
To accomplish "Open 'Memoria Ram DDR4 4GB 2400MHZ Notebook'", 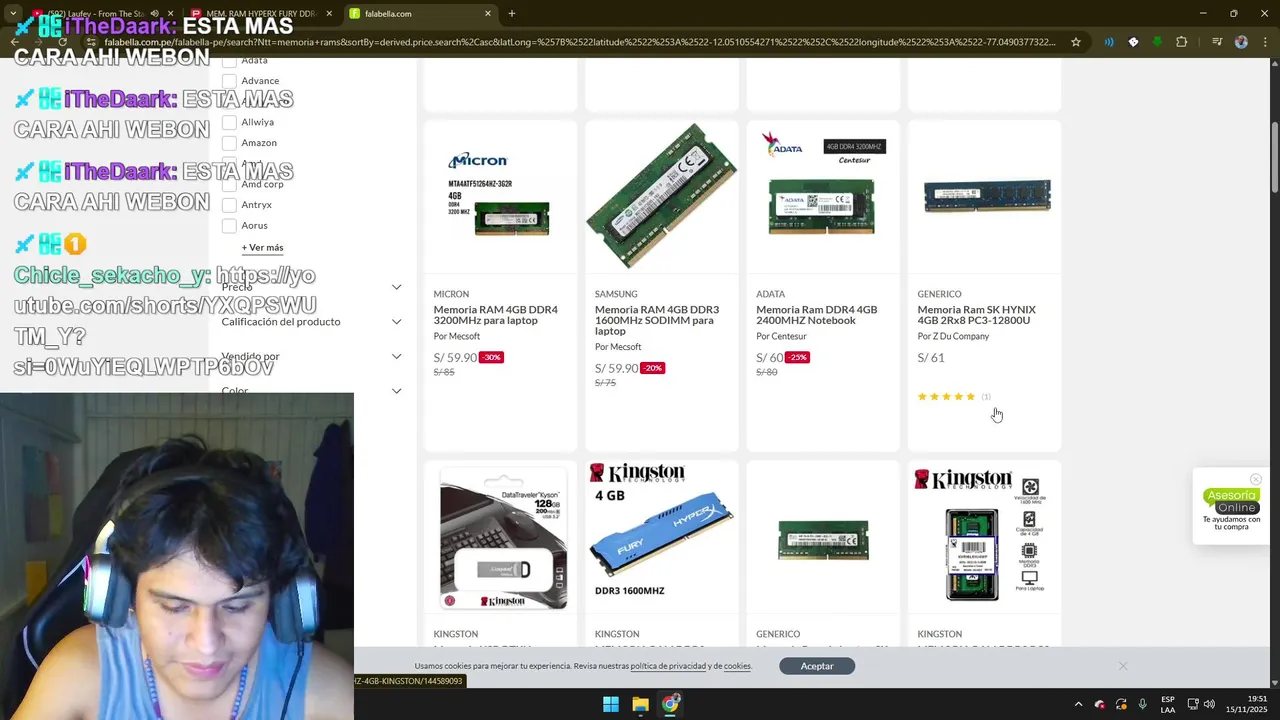I will [817, 315].
